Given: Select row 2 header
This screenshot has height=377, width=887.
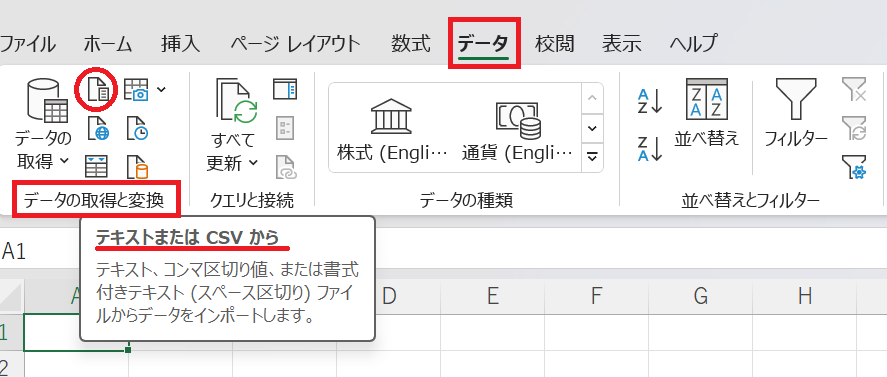Looking at the screenshot, I should coord(11,365).
